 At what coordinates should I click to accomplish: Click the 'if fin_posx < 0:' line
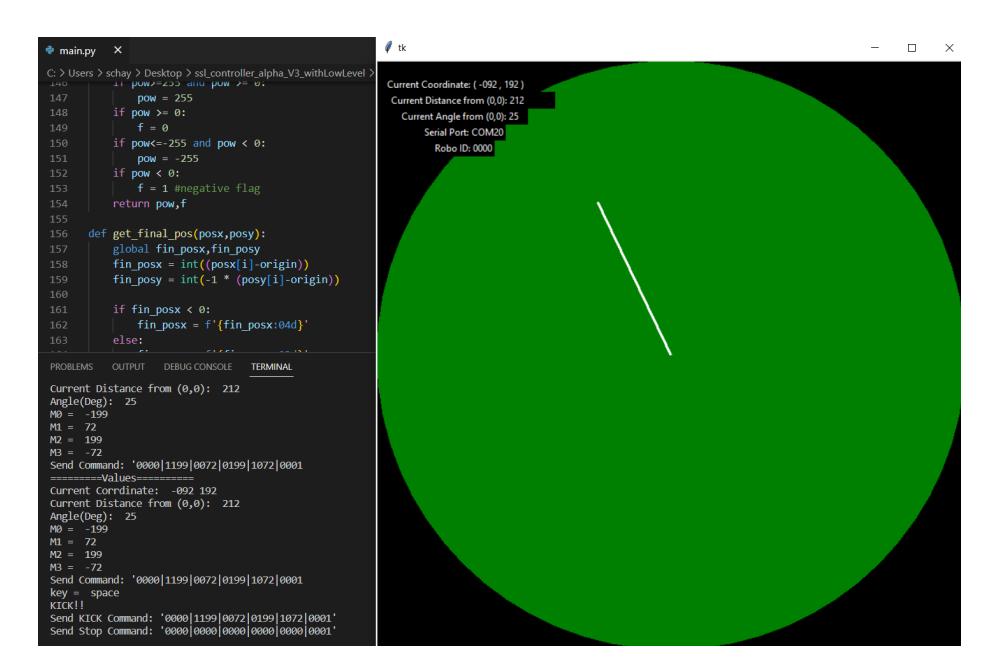(x=161, y=309)
